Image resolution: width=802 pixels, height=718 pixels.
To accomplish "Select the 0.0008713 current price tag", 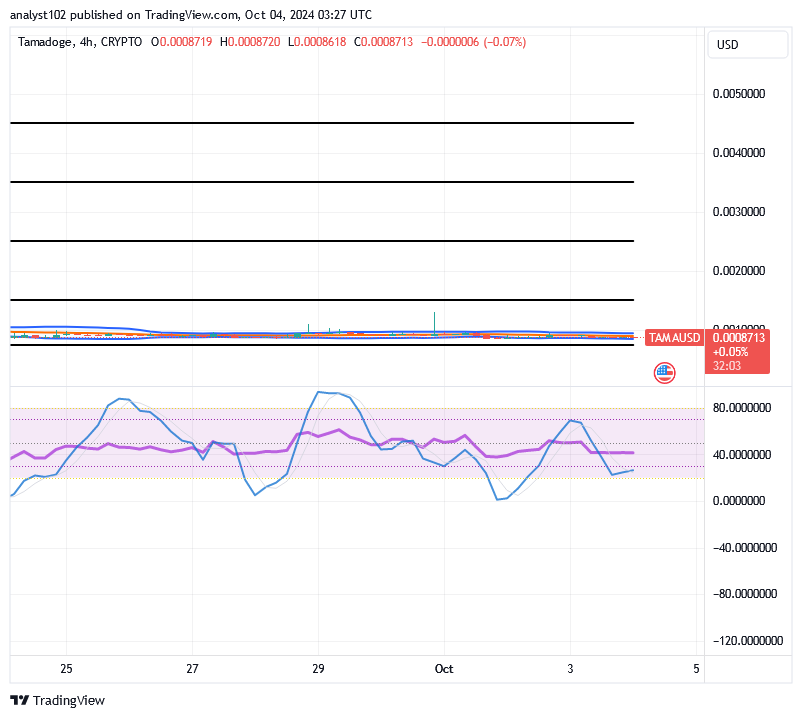I will click(x=737, y=340).
